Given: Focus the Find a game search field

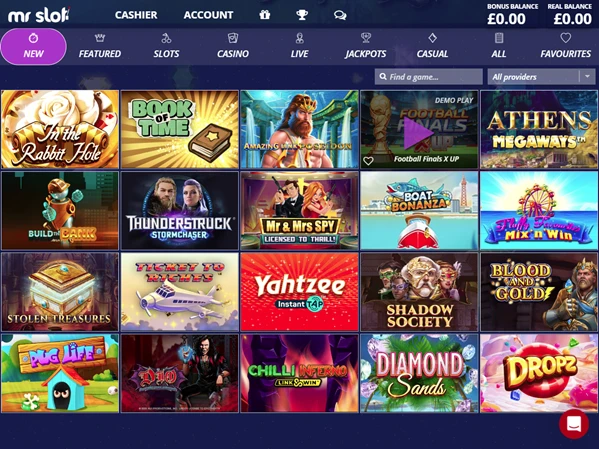Looking at the screenshot, I should pyautogui.click(x=429, y=77).
